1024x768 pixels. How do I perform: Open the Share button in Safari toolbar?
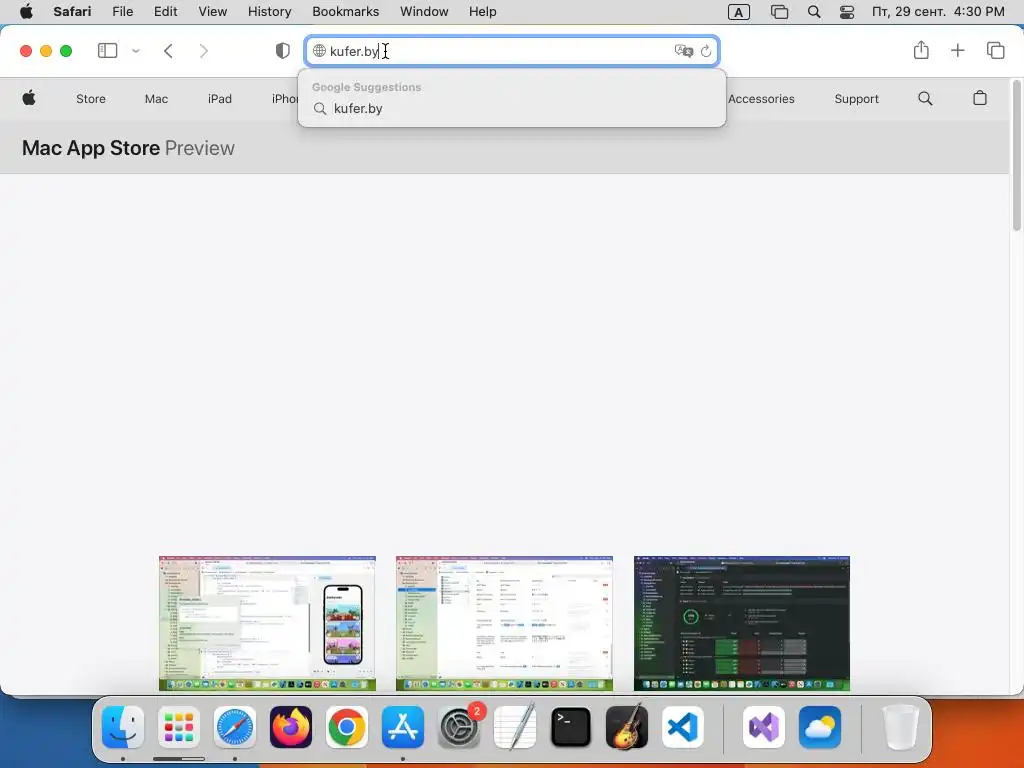pos(921,50)
